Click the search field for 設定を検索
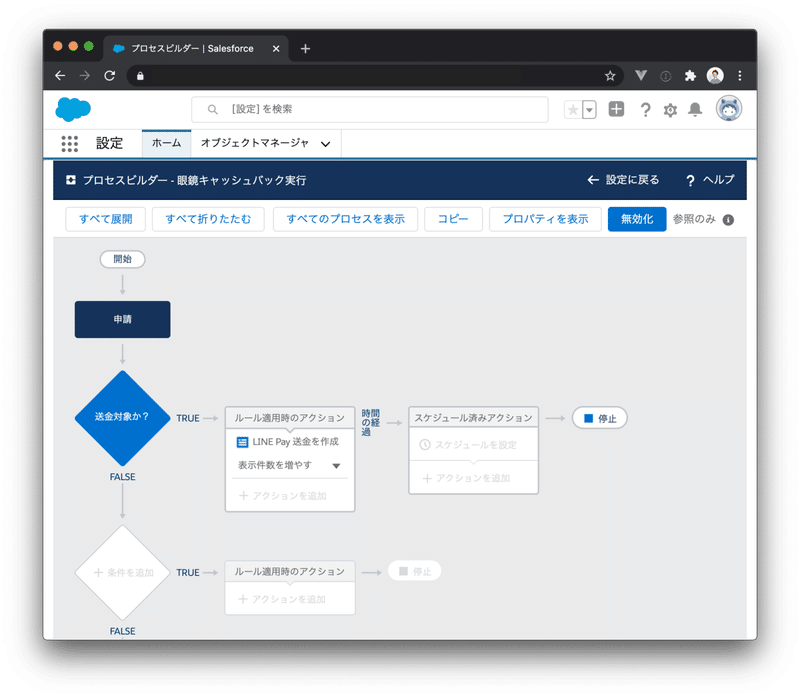This screenshot has height=697, width=800. pyautogui.click(x=370, y=109)
